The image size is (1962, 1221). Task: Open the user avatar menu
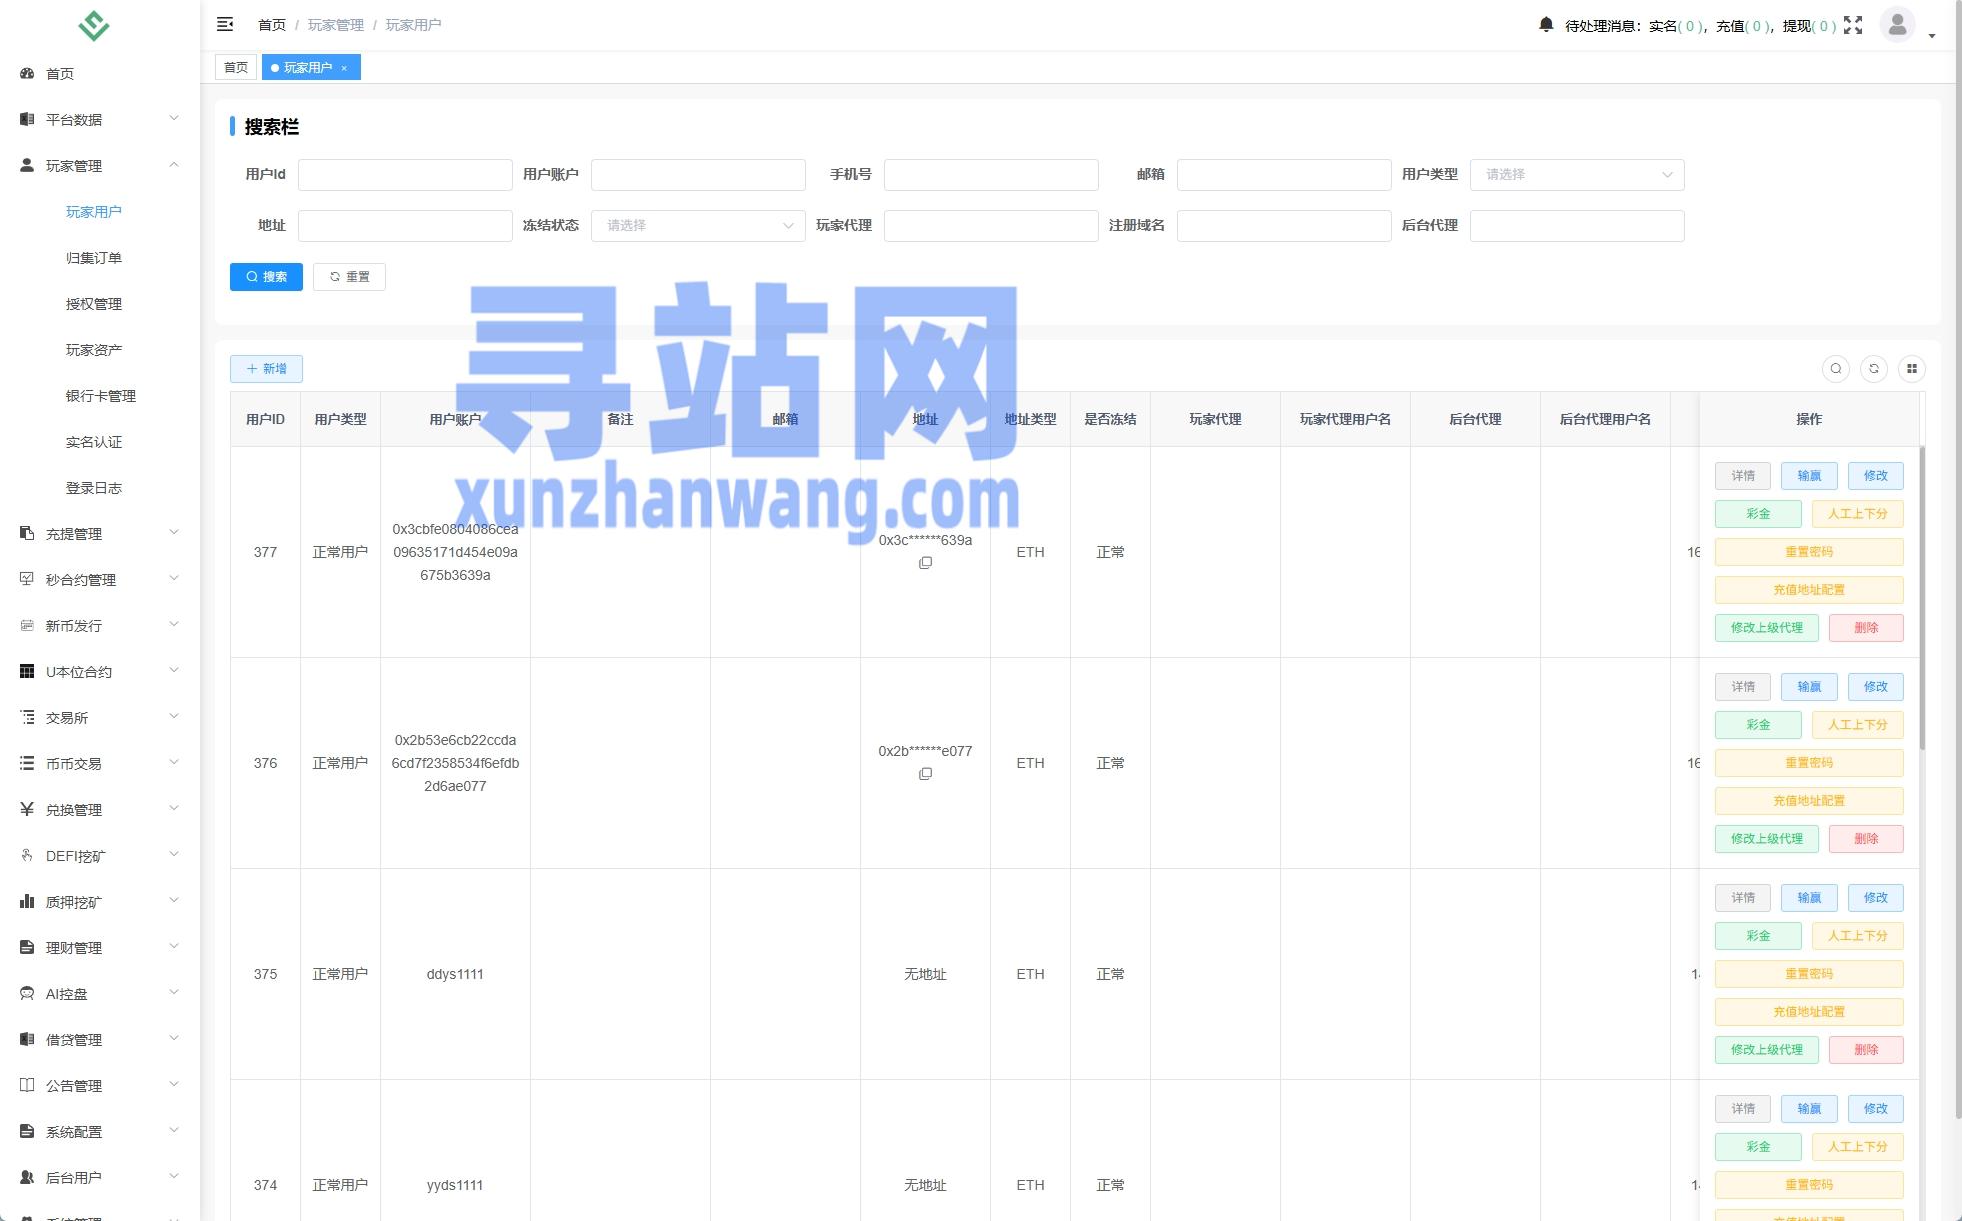(x=1897, y=25)
